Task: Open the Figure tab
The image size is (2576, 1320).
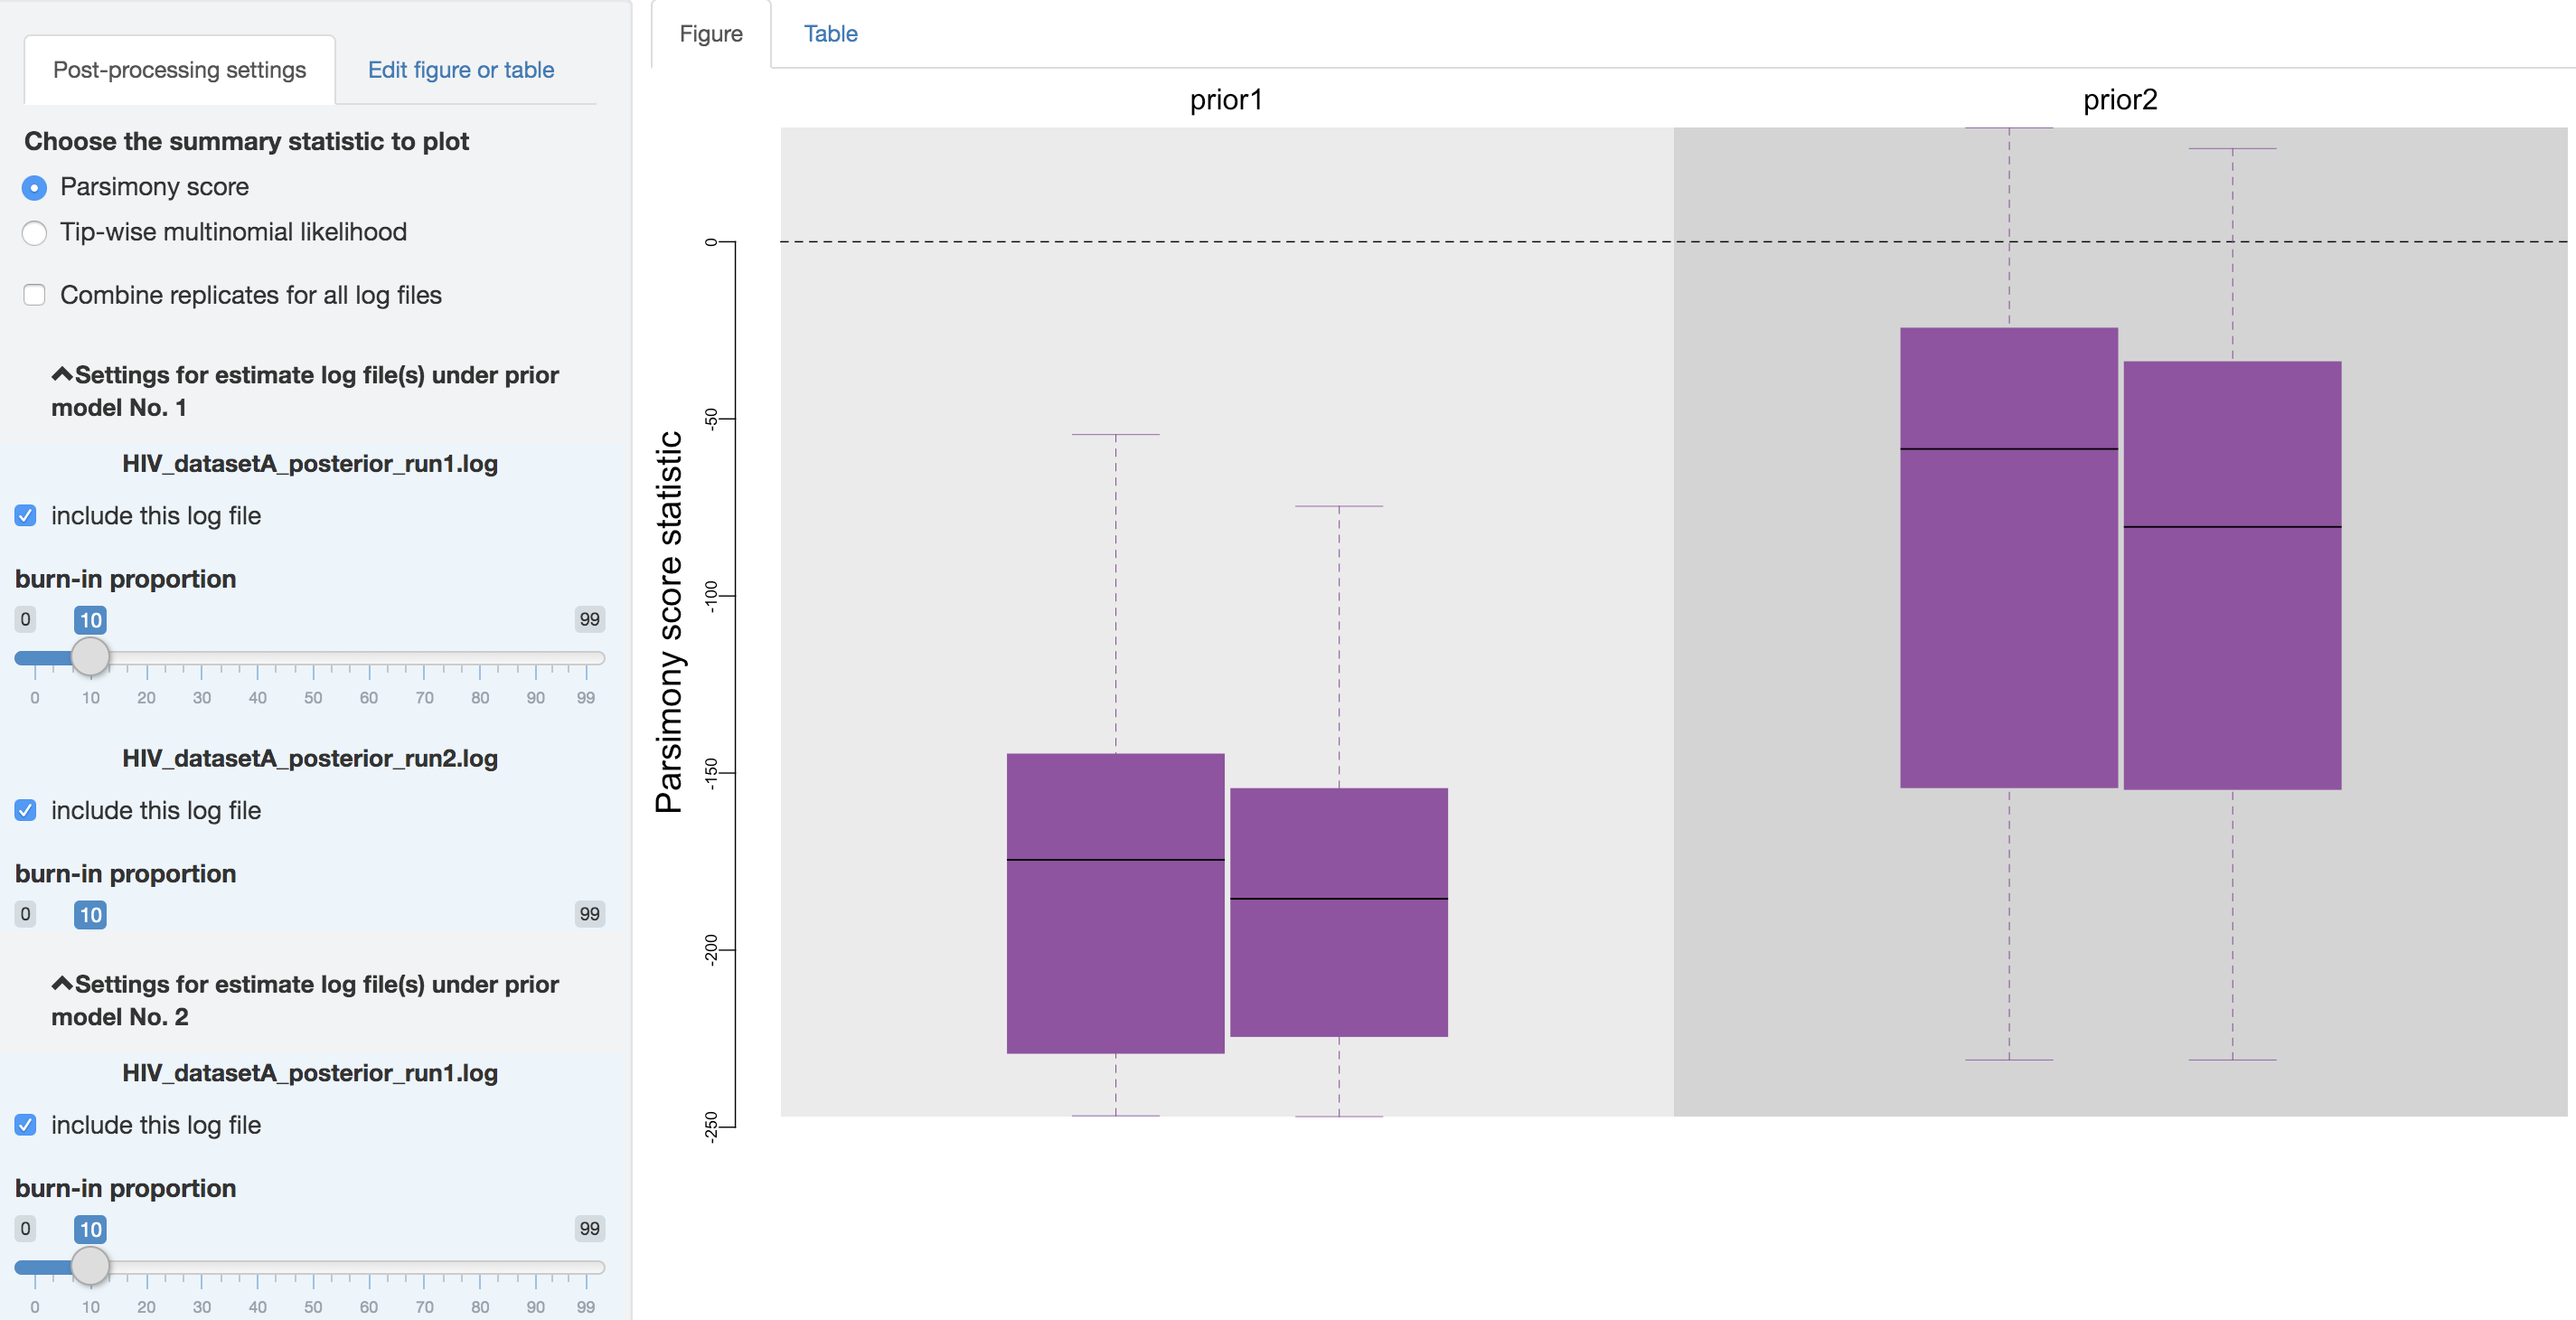Action: tap(711, 34)
